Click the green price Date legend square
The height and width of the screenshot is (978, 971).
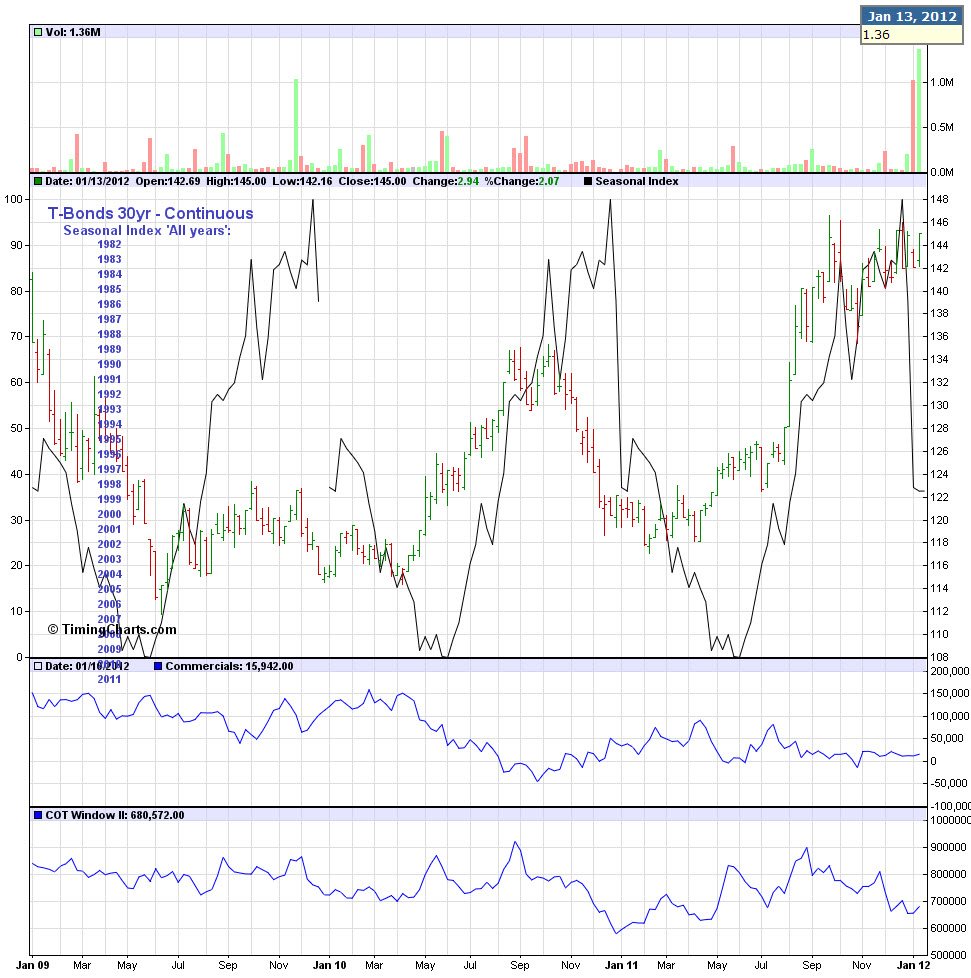pos(38,181)
